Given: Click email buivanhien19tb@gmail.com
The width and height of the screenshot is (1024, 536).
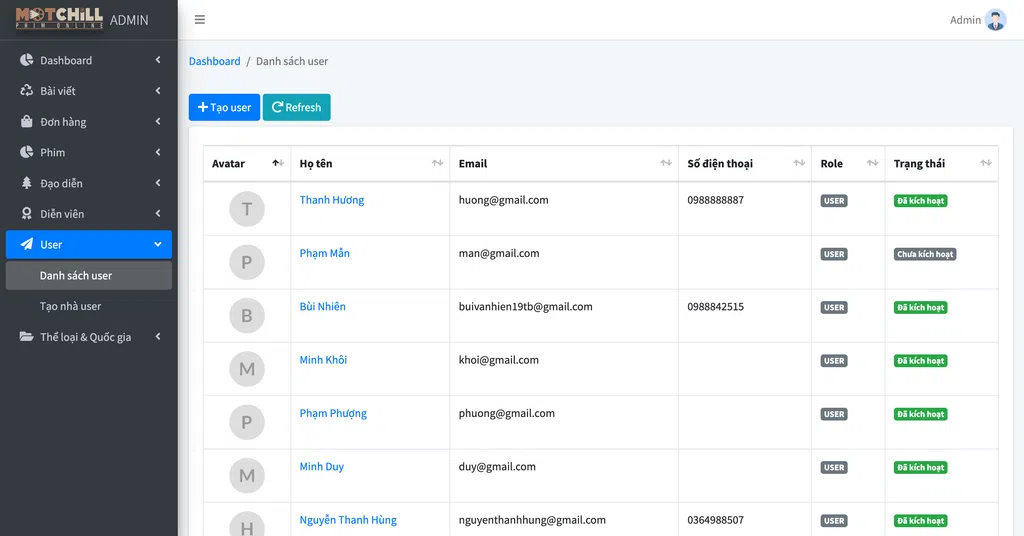Looking at the screenshot, I should 526,306.
